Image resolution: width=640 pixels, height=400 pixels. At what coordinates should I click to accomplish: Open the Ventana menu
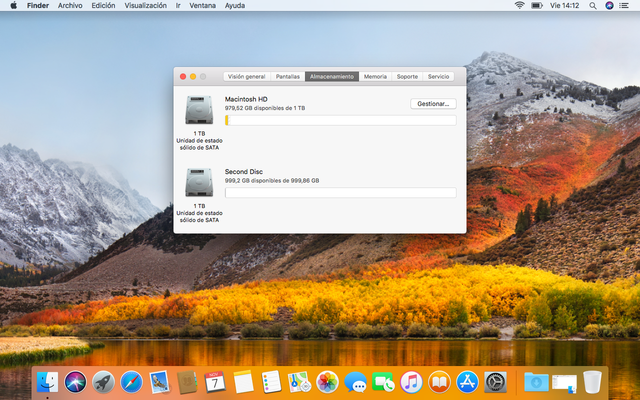pos(202,6)
